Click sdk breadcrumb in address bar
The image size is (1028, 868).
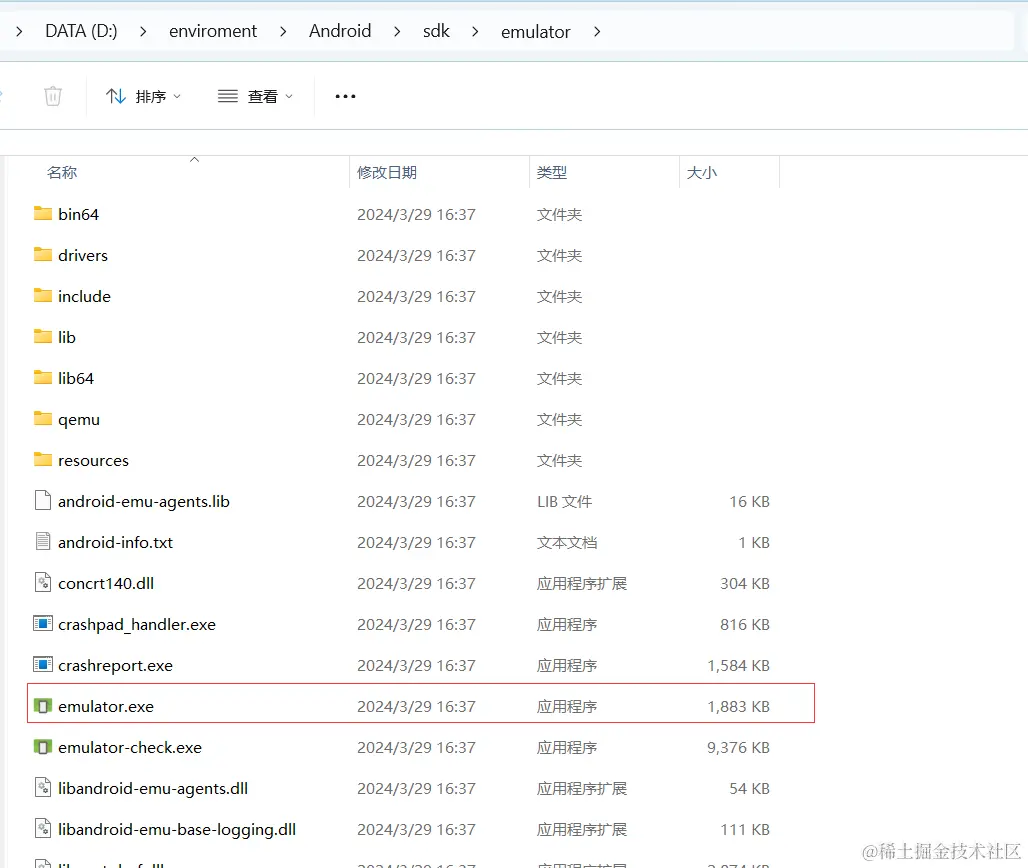tap(436, 31)
